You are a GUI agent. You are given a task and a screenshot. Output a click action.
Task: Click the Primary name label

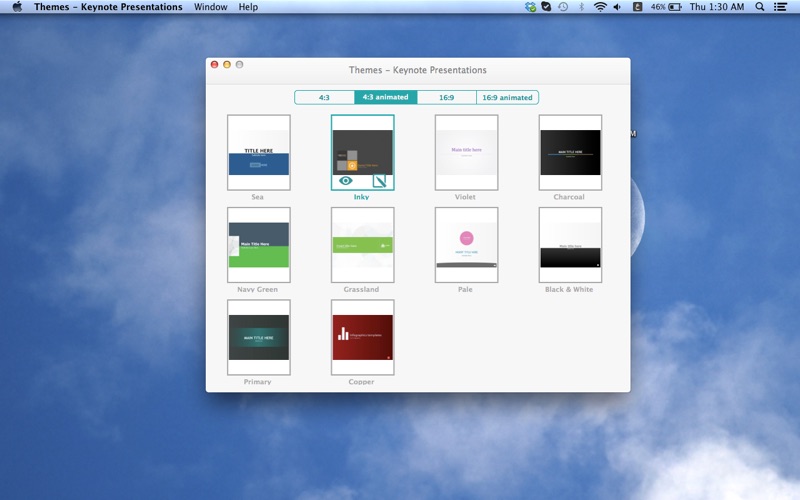(258, 382)
